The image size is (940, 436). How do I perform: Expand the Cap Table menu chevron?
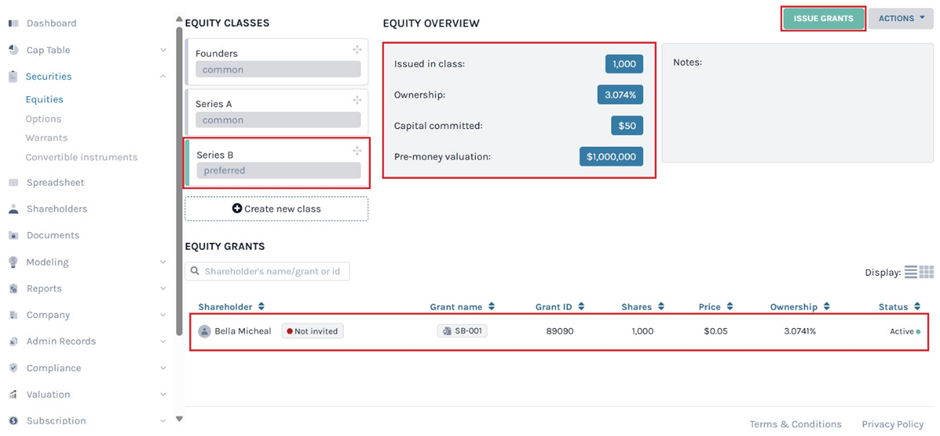click(x=164, y=50)
